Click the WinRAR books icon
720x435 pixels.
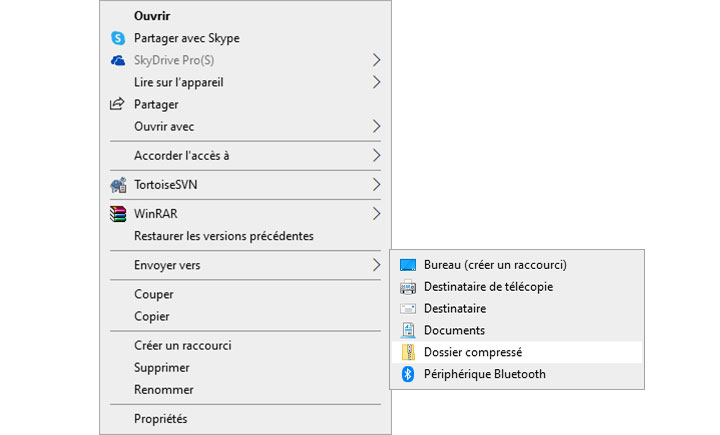117,214
